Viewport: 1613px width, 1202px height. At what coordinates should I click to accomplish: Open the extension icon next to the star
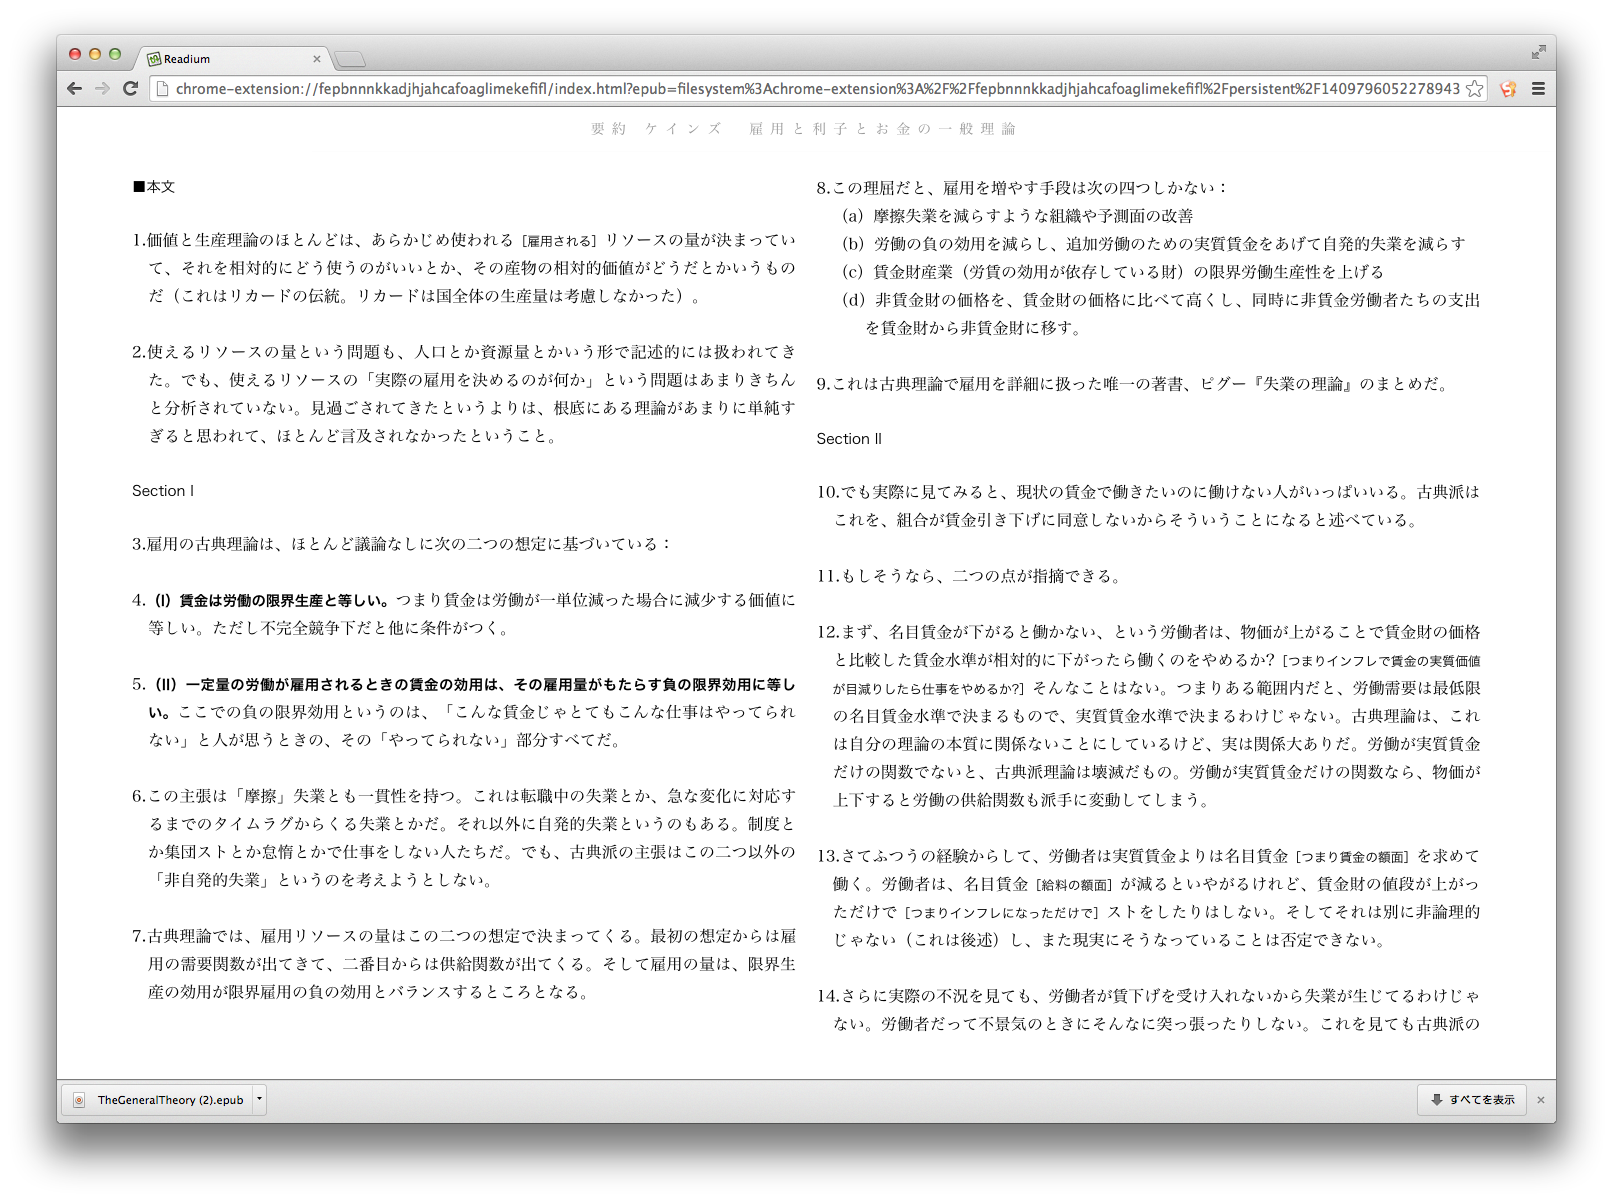click(1508, 89)
